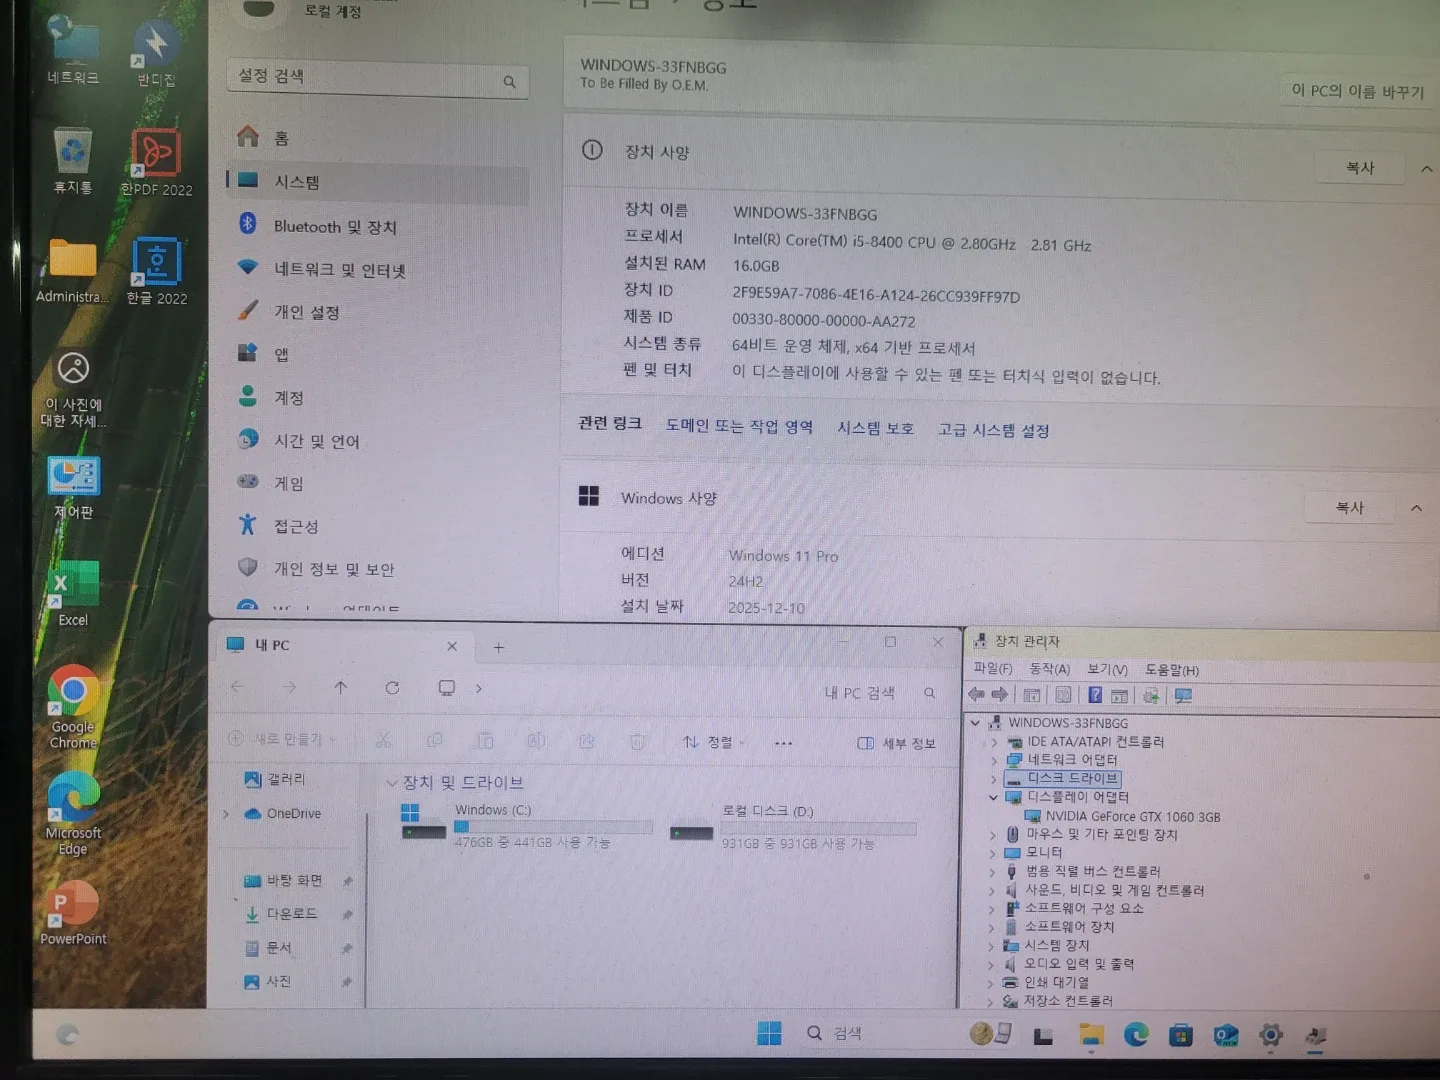Open 네트워크 desktop icon
The image size is (1440, 1080).
coord(73,50)
